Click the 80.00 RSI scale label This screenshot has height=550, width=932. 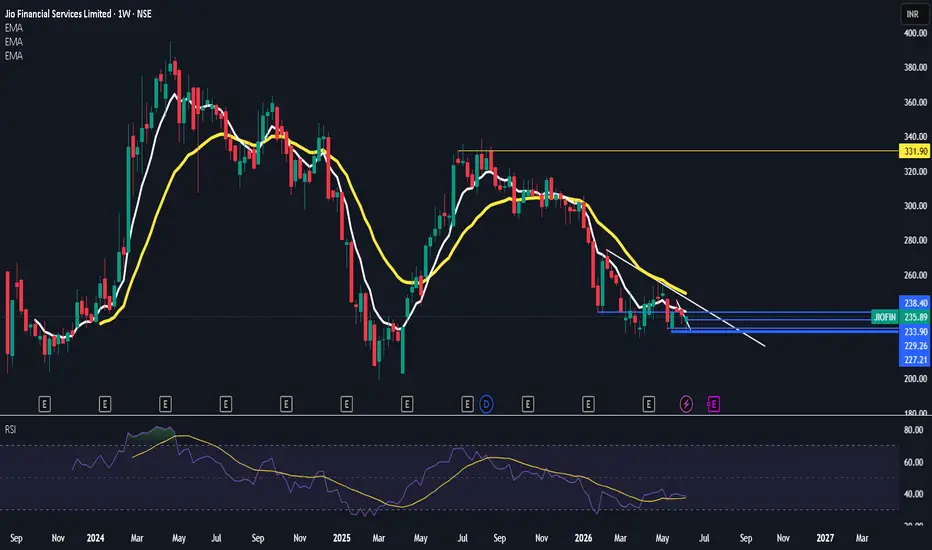coord(914,430)
